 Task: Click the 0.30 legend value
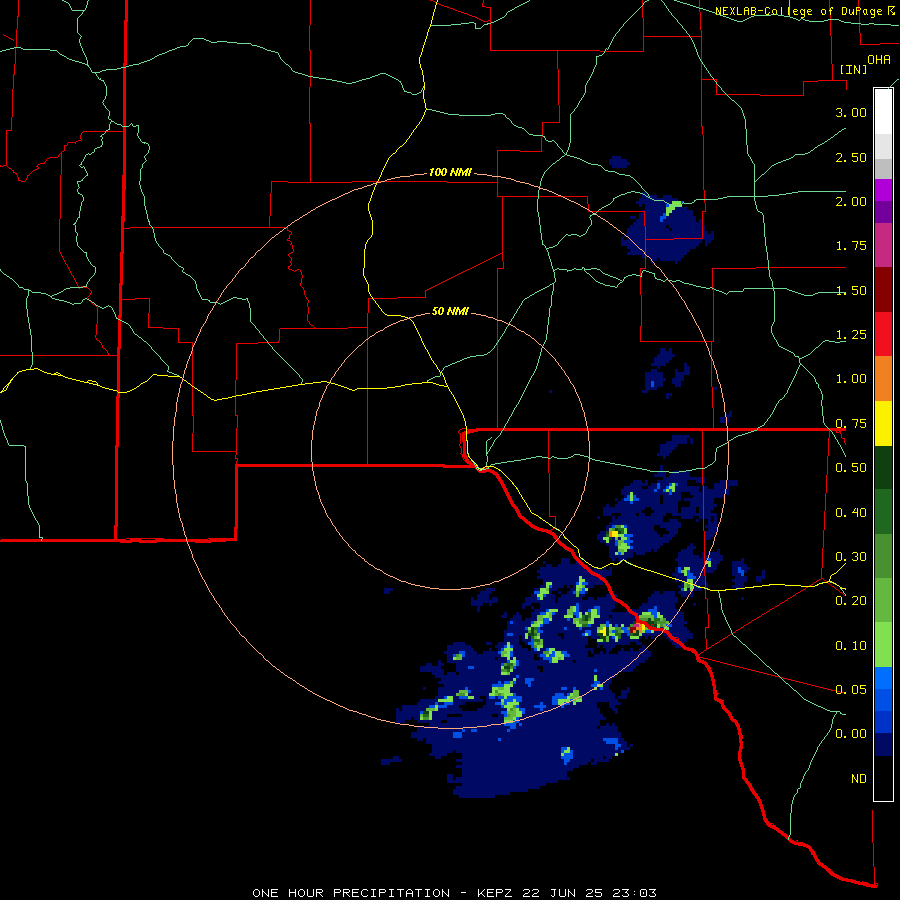[851, 557]
